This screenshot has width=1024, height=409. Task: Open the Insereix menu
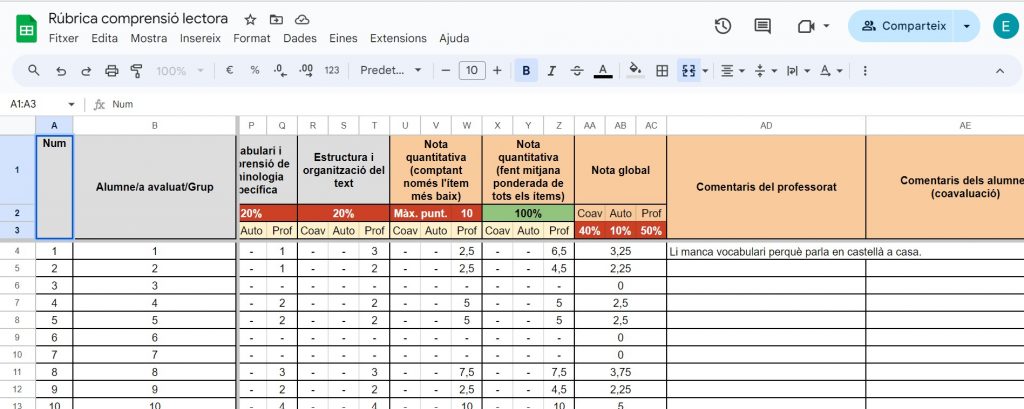(x=200, y=38)
